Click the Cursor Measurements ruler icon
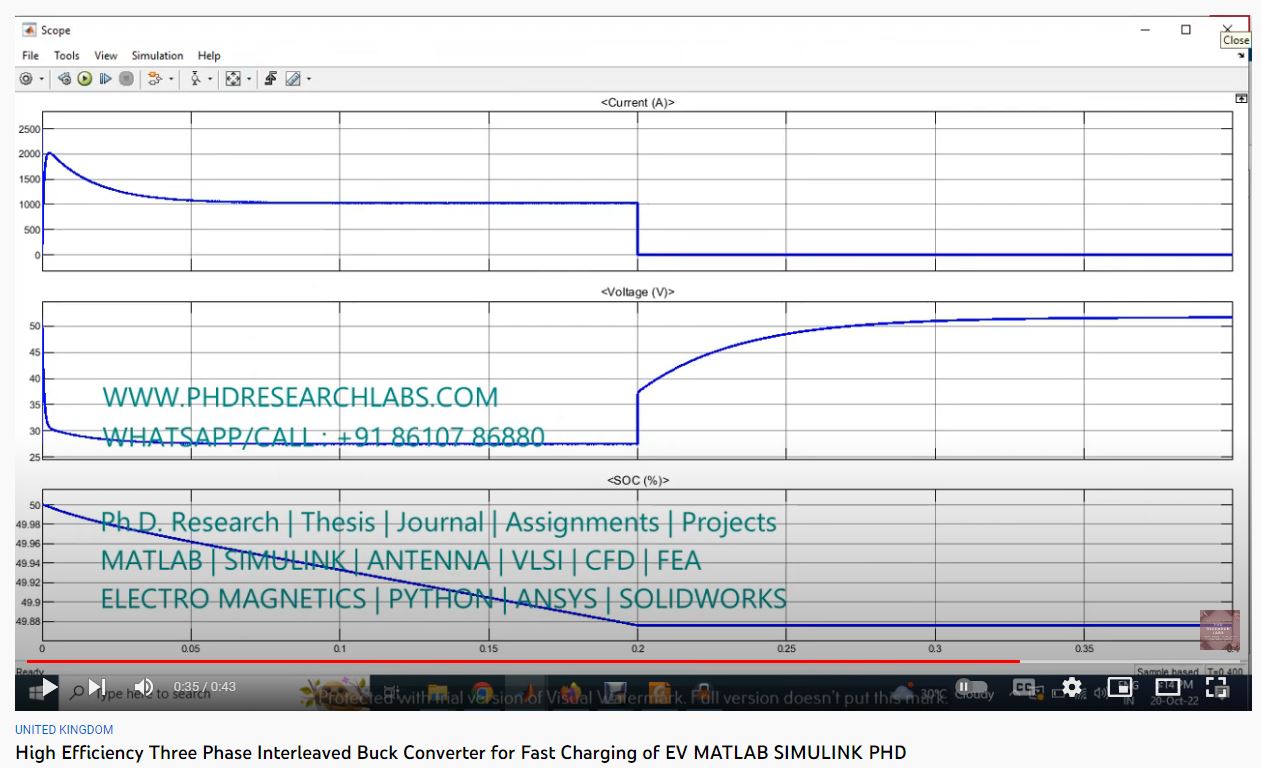This screenshot has width=1261, height=768. click(293, 79)
